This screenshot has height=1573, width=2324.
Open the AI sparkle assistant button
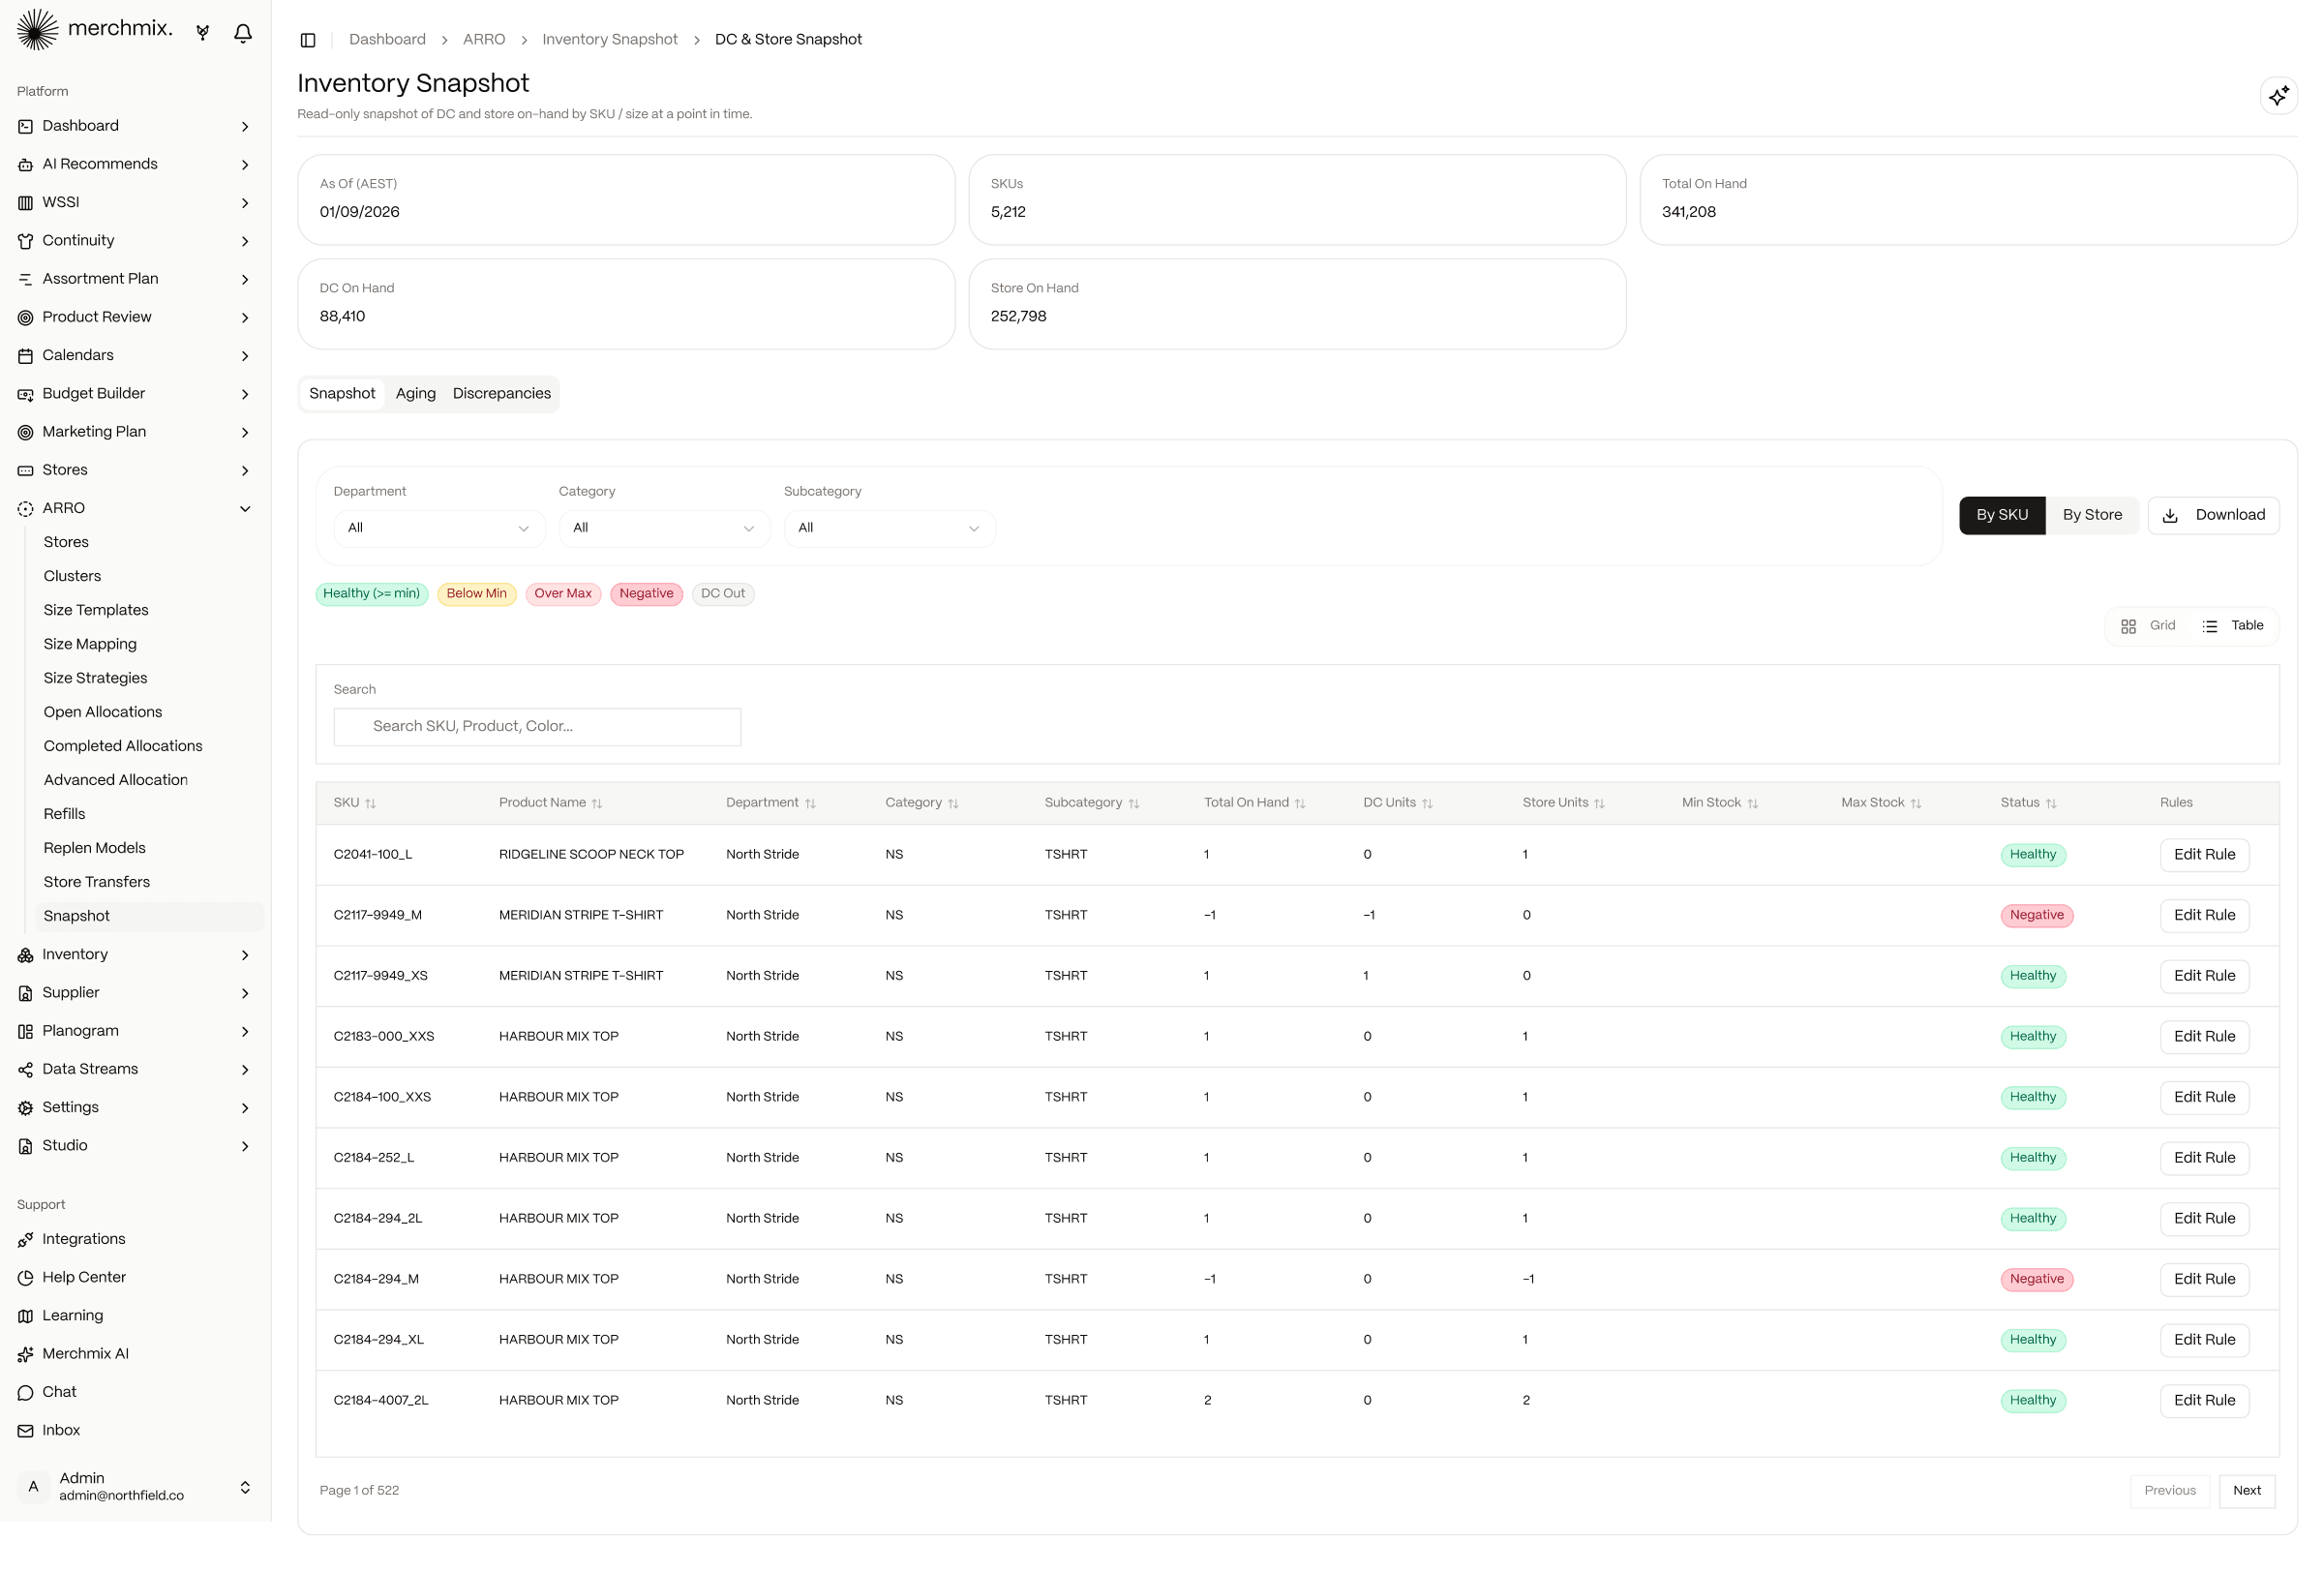coord(2278,96)
